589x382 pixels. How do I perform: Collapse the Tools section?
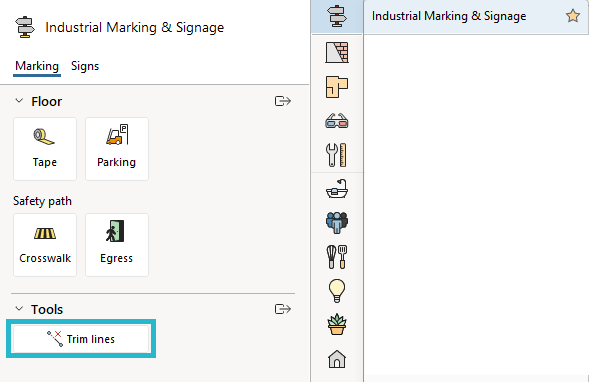point(19,309)
